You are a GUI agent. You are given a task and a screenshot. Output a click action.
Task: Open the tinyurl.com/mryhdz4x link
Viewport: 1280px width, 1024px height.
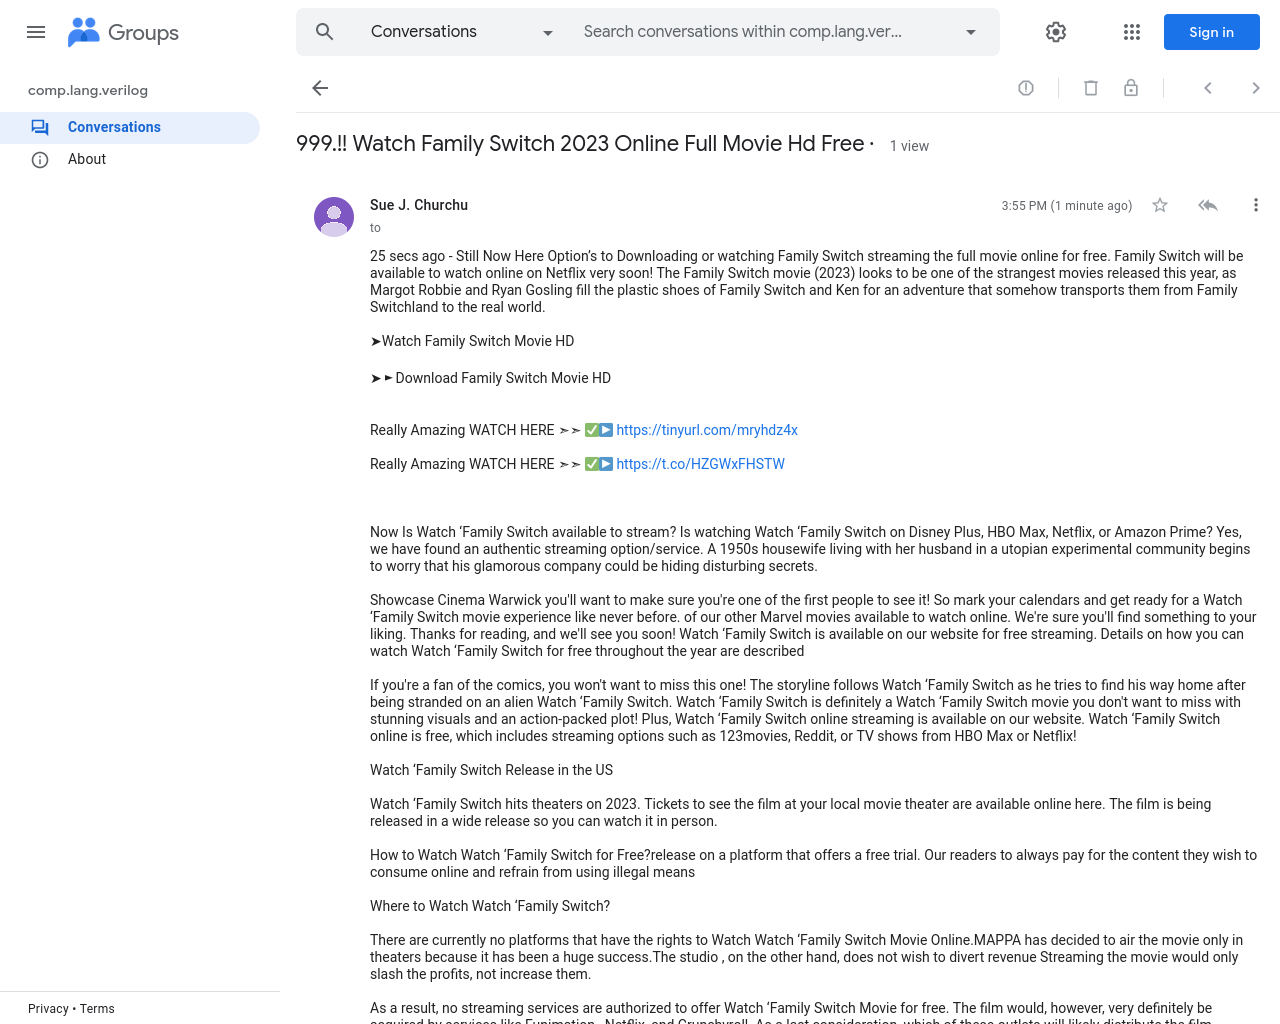[707, 430]
